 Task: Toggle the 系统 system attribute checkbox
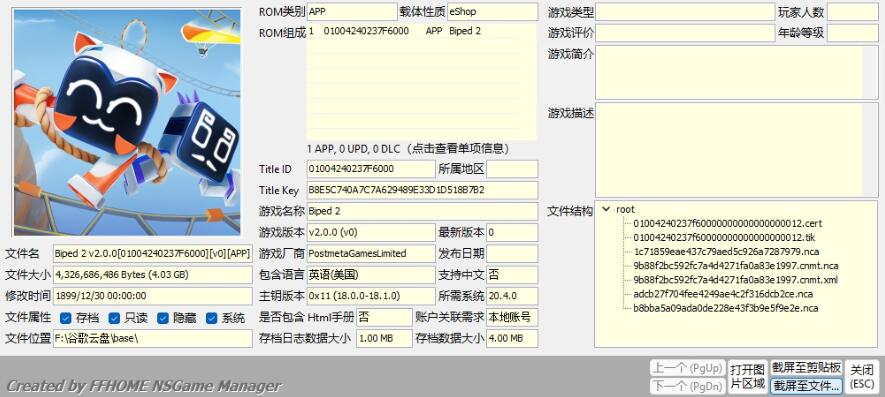211,318
